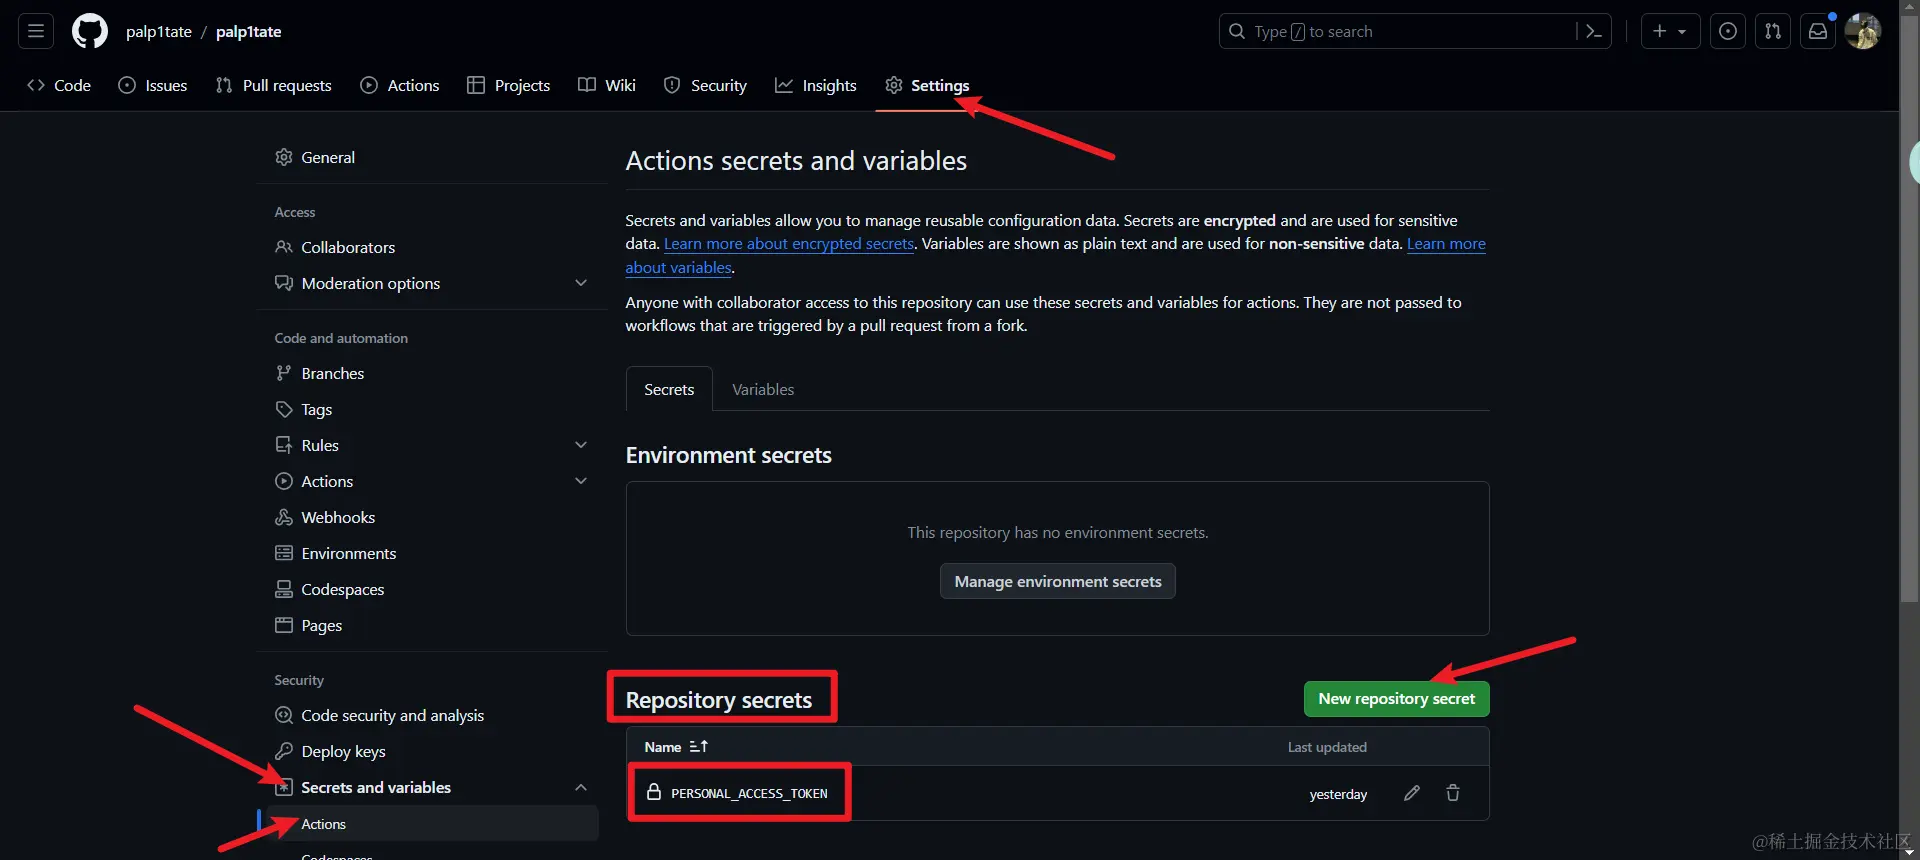Collapse the Secrets and variables section
The image size is (1920, 860).
click(581, 787)
